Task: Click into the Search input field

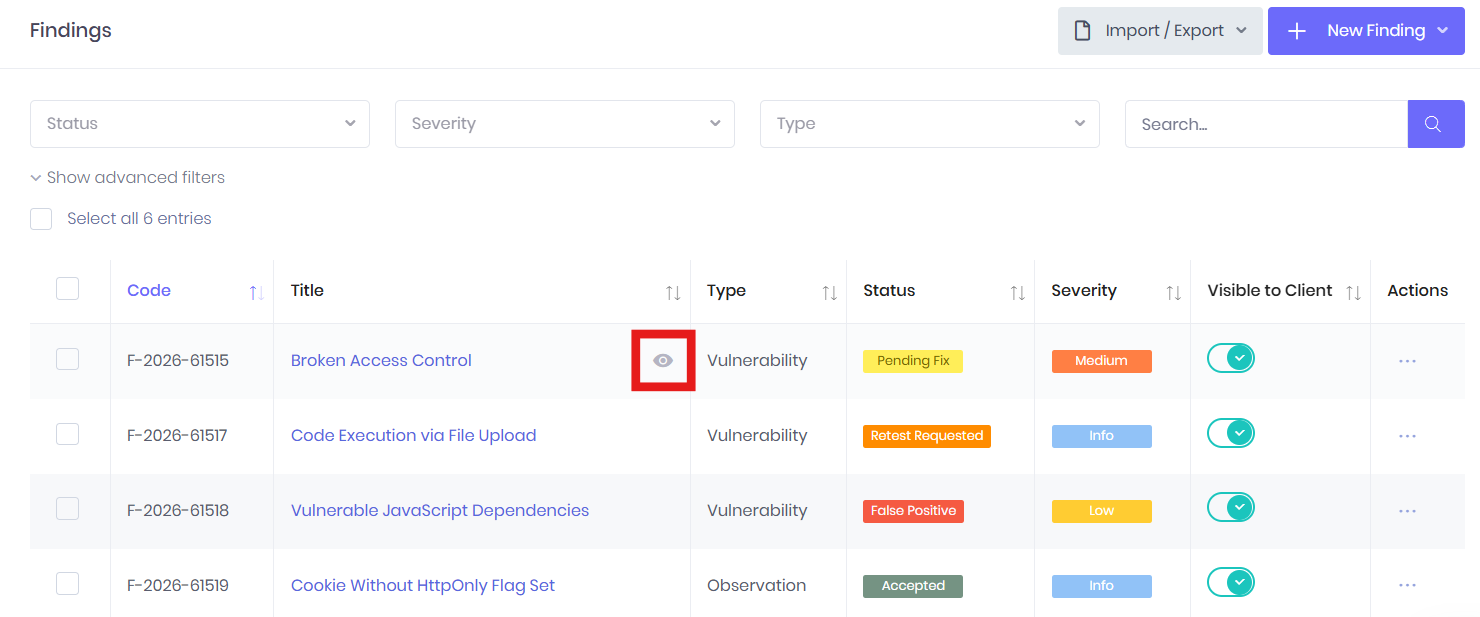Action: click(x=1266, y=124)
